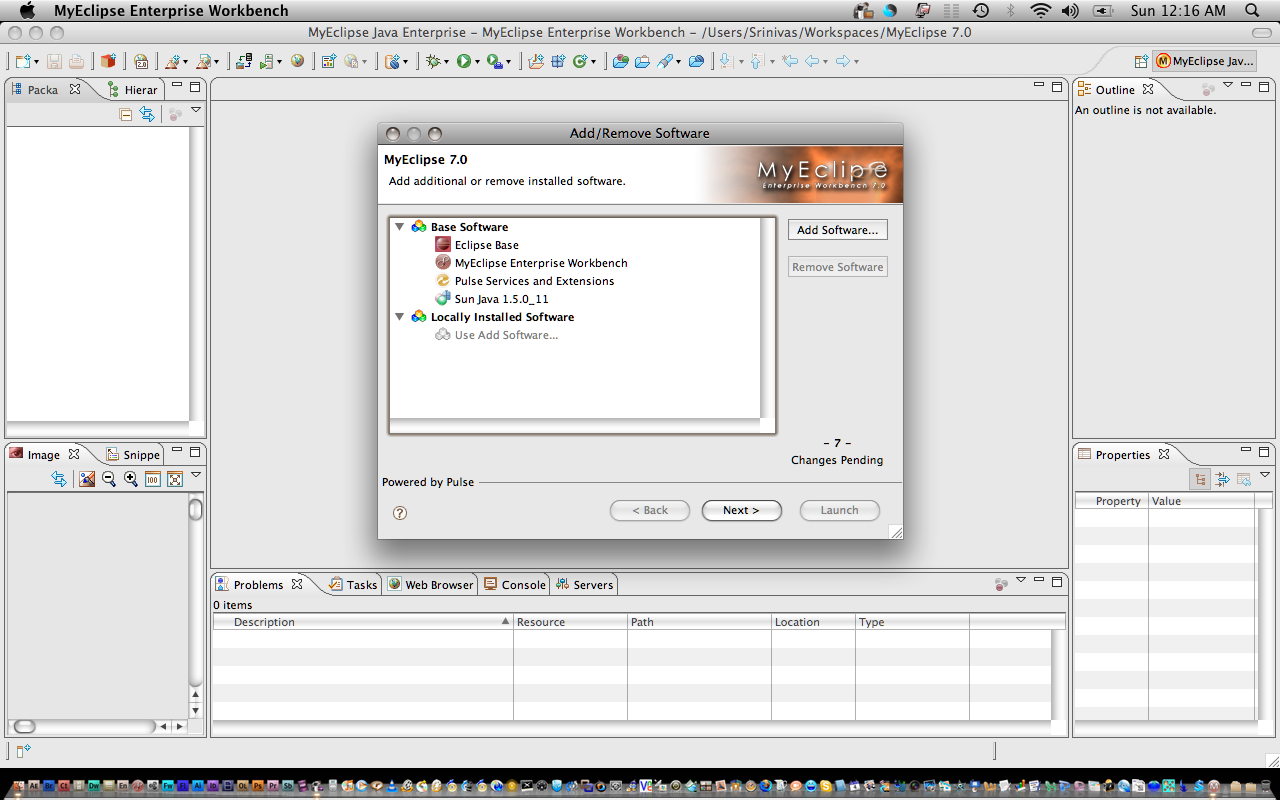Click the Apple menu logo
1280x800 pixels.
27,11
